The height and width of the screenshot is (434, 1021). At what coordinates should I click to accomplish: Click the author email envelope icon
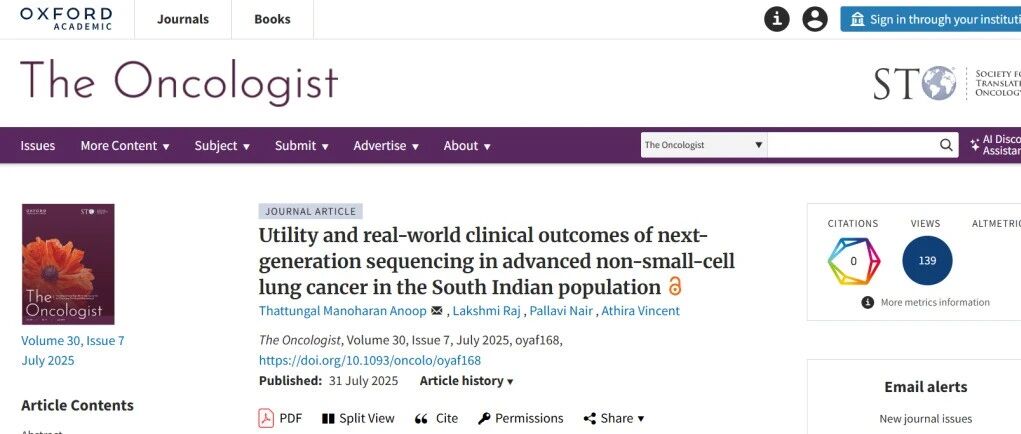pos(436,310)
